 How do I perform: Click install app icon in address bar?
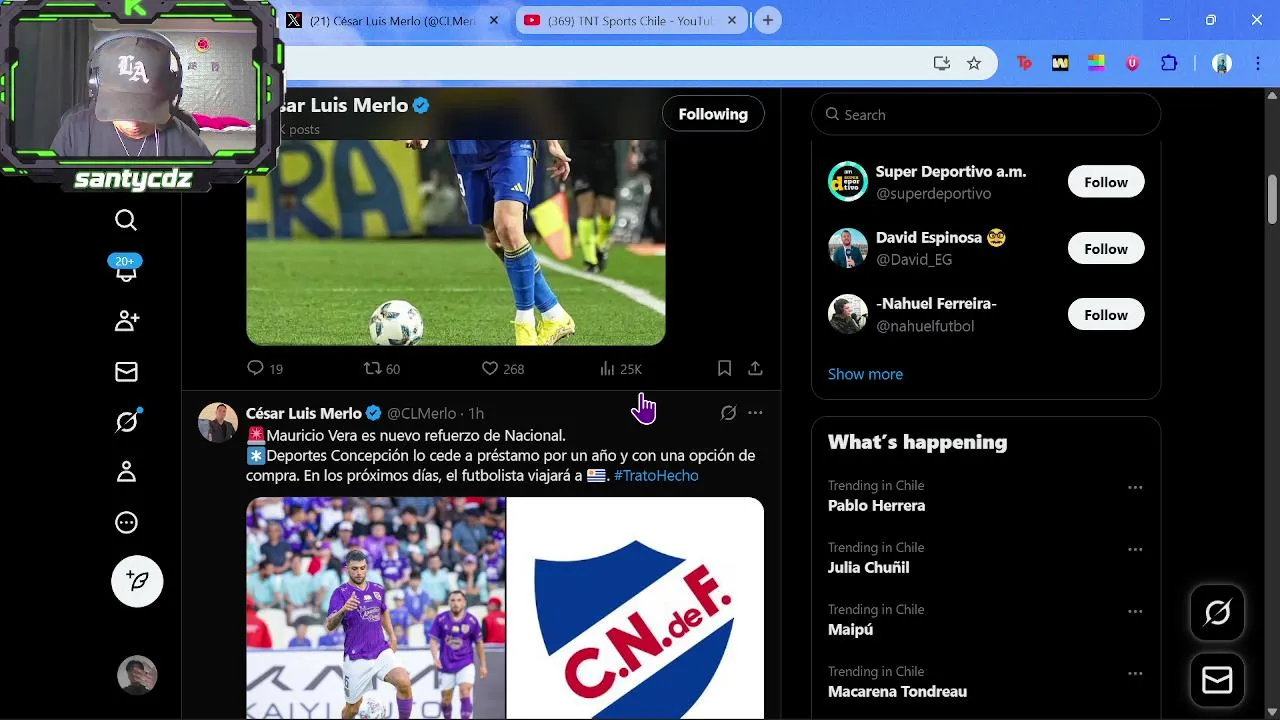click(x=941, y=63)
